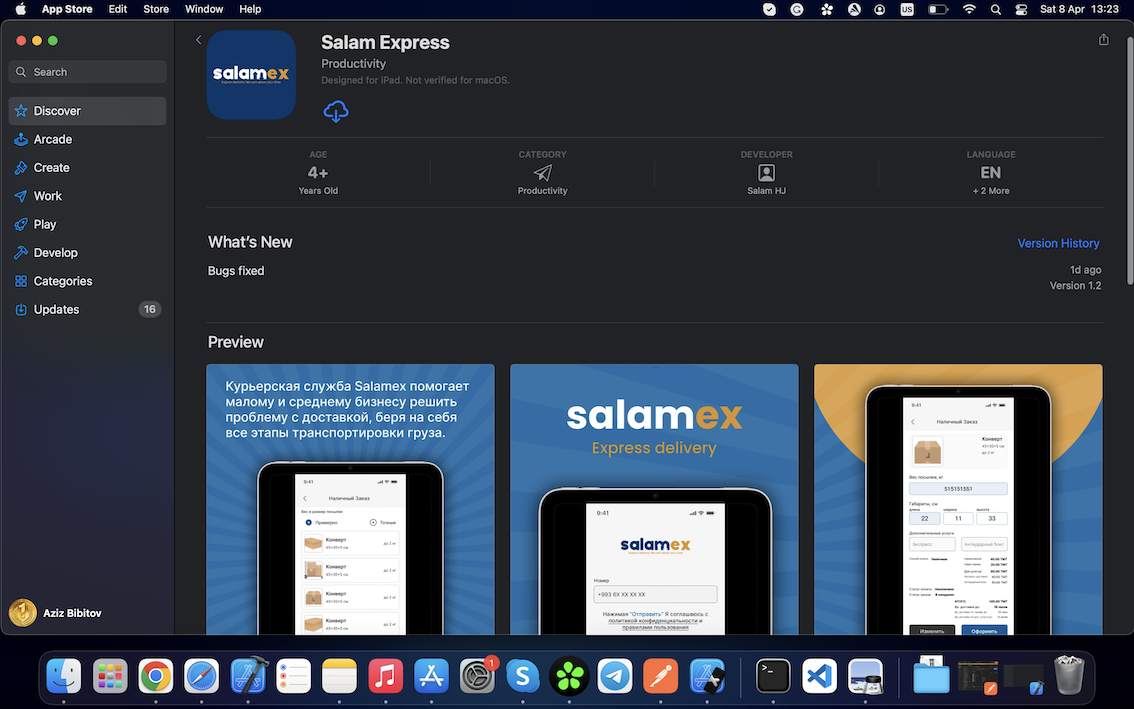This screenshot has height=709, width=1134.
Task: Open the Share button at top right
Action: (1103, 40)
